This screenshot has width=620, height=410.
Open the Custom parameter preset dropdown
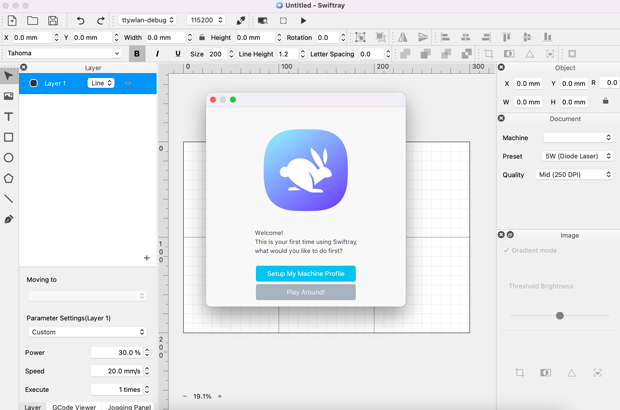coord(87,332)
